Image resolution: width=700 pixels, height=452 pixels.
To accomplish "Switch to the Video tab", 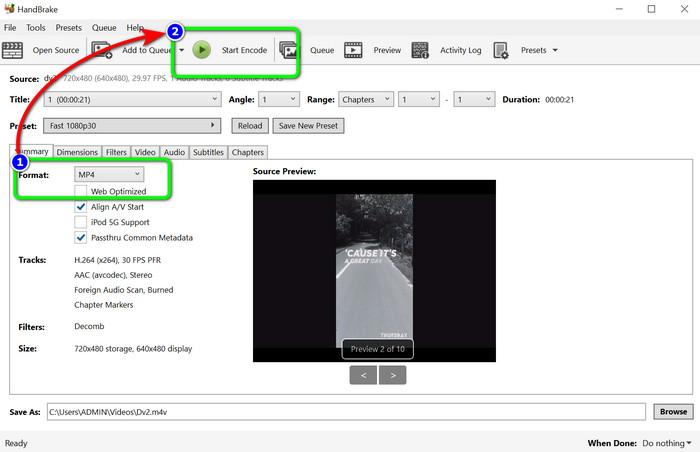I will (x=145, y=152).
